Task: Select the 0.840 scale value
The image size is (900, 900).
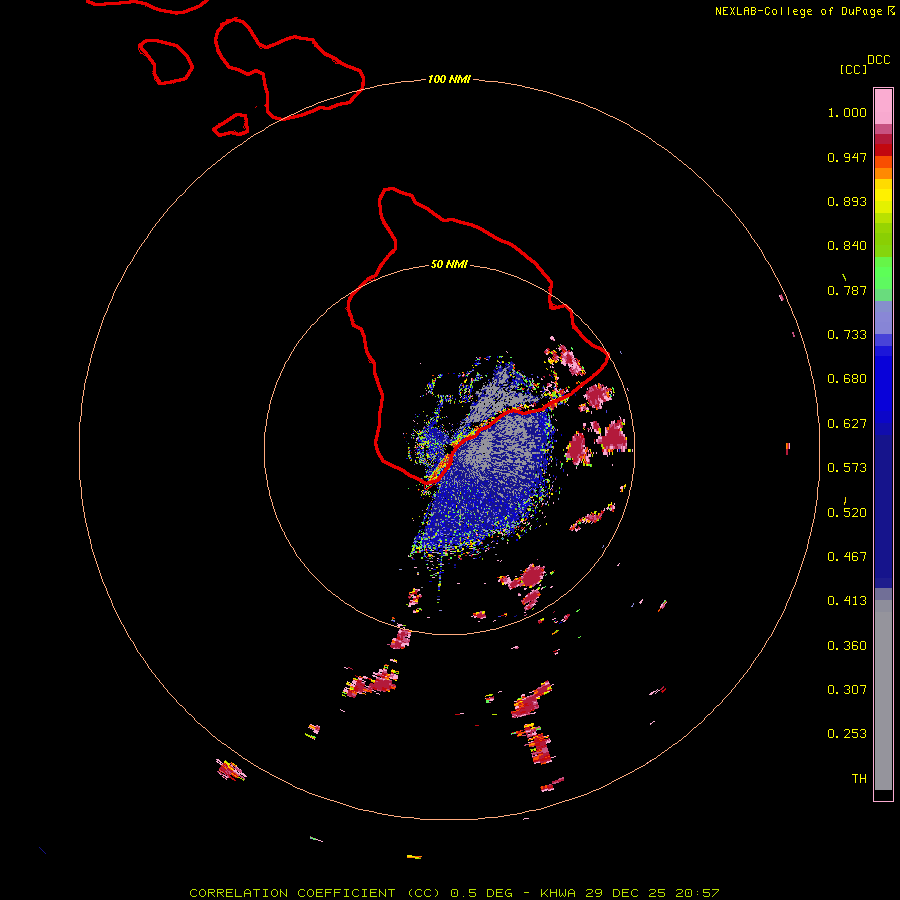Action: [847, 246]
